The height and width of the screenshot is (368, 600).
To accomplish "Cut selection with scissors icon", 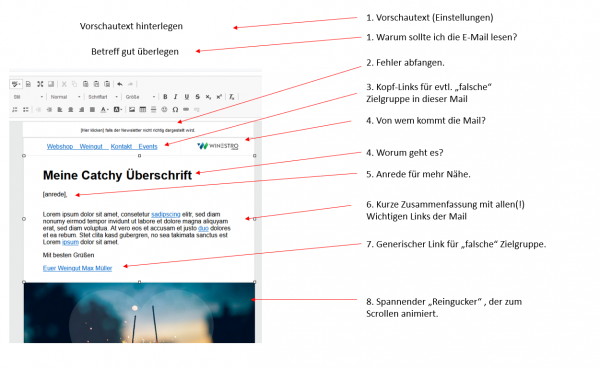I will (64, 84).
